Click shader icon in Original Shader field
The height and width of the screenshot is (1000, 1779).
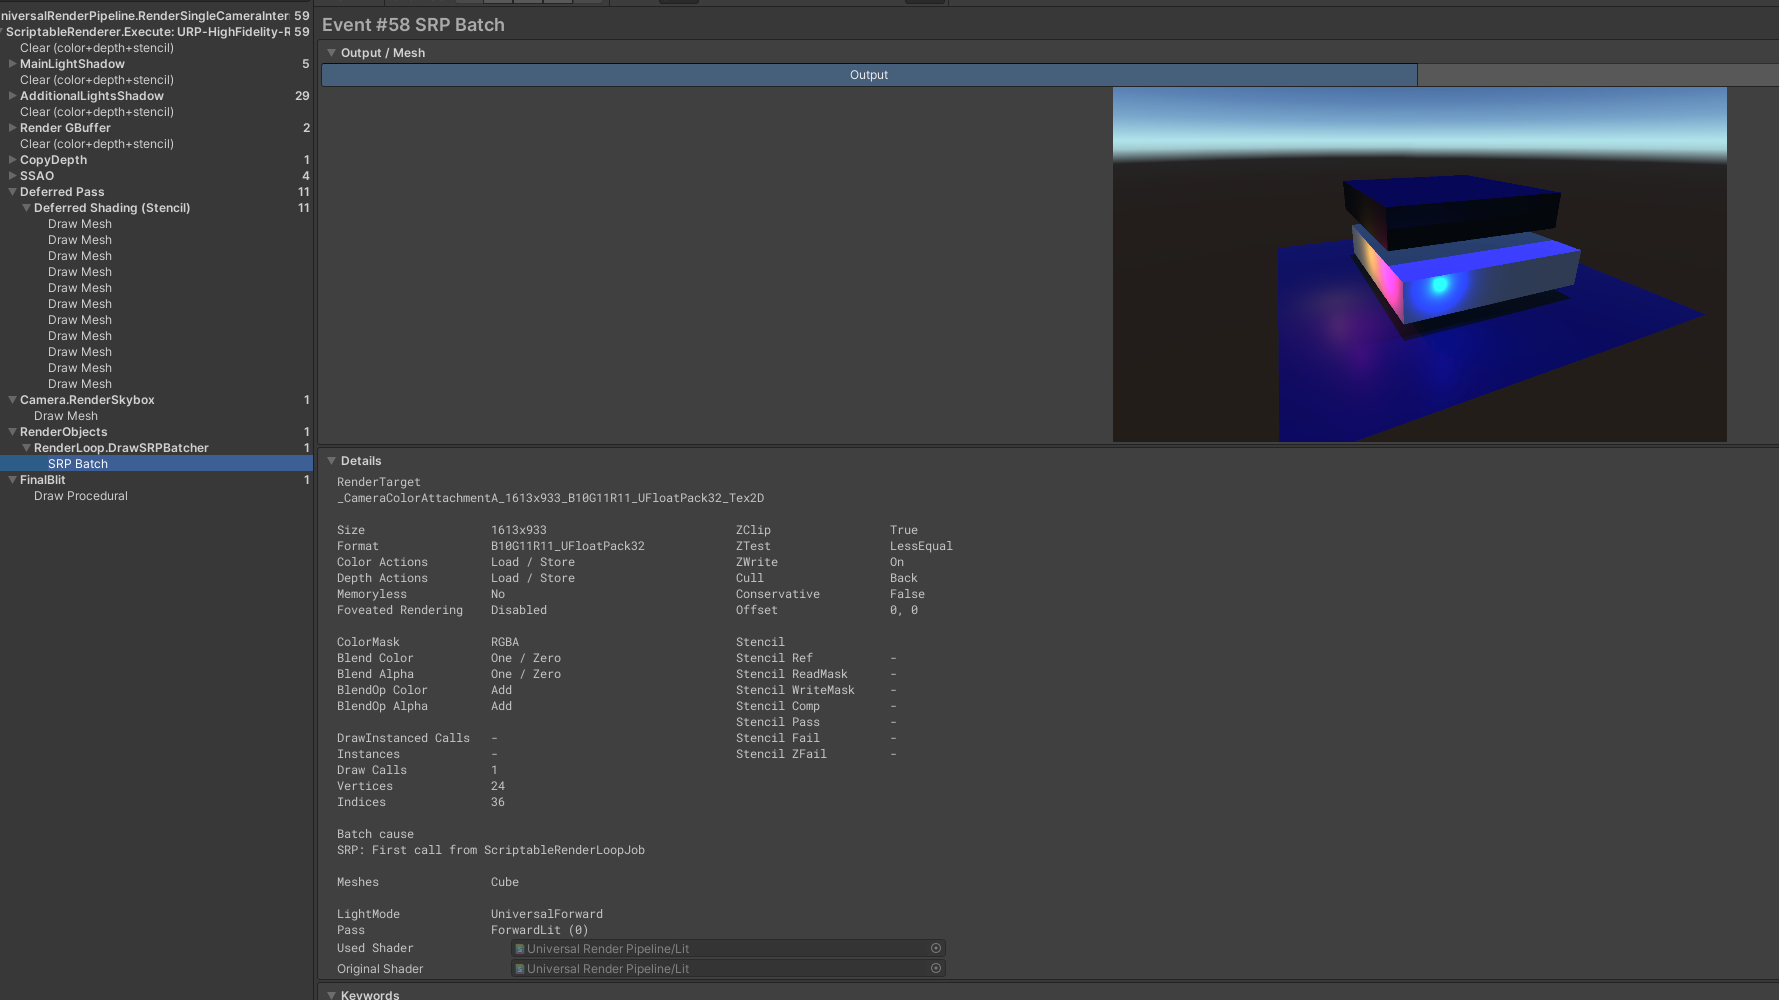pyautogui.click(x=520, y=969)
